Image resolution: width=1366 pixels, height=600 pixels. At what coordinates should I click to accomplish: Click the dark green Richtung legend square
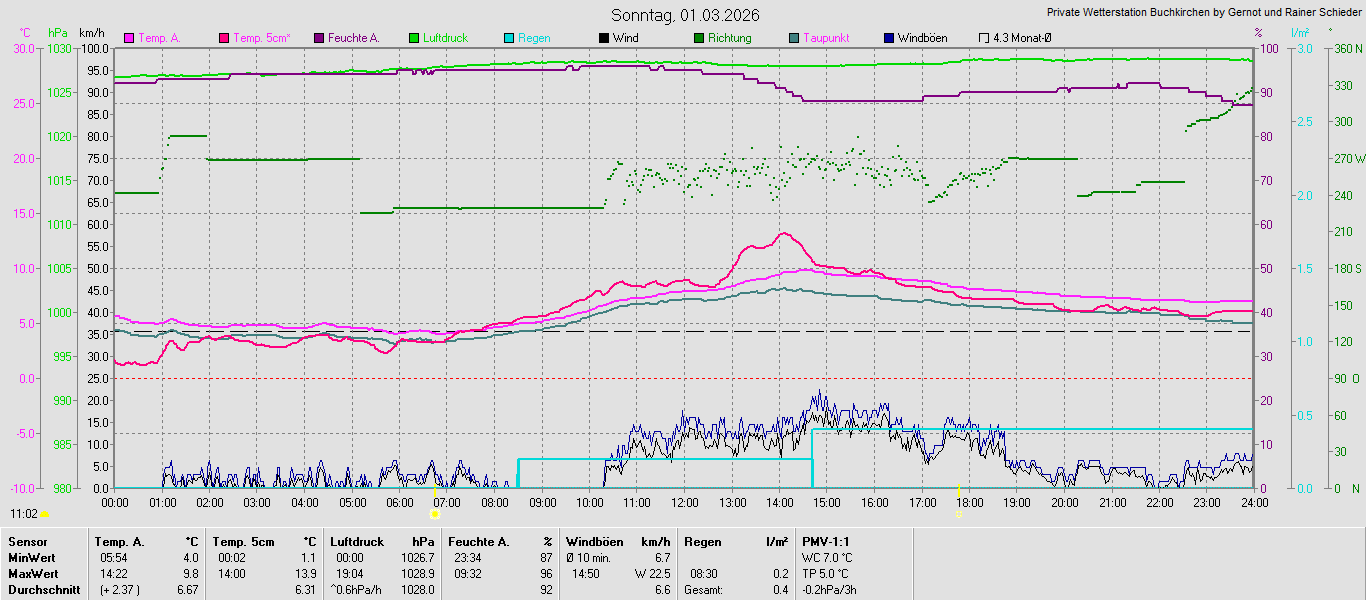pyautogui.click(x=699, y=38)
